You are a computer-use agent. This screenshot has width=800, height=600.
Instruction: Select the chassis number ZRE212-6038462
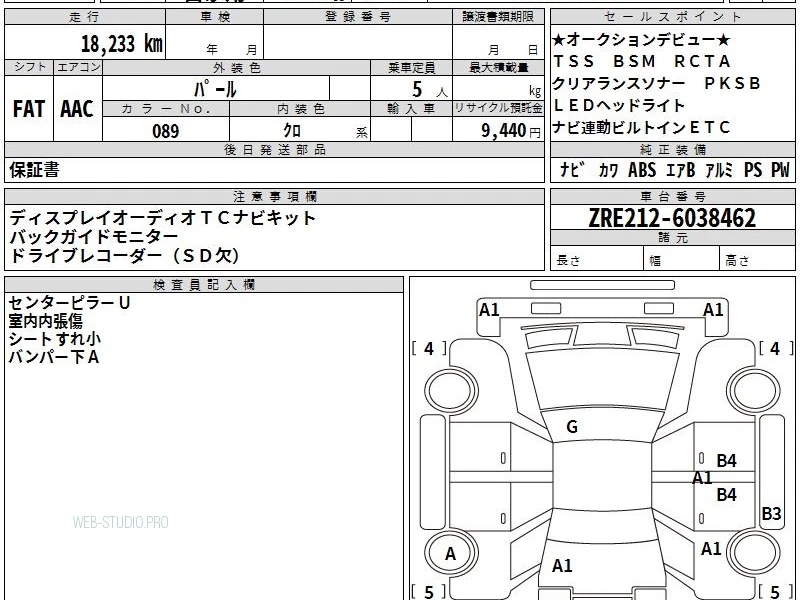click(672, 218)
